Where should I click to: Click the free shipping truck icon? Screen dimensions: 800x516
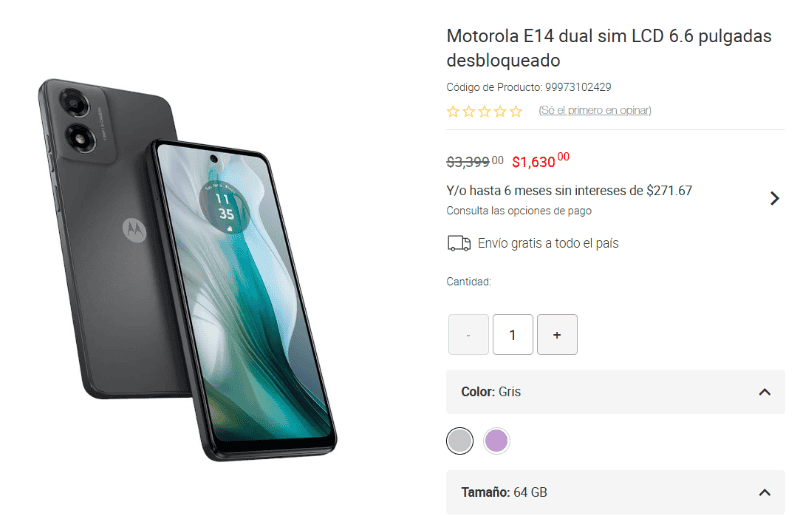tap(459, 243)
